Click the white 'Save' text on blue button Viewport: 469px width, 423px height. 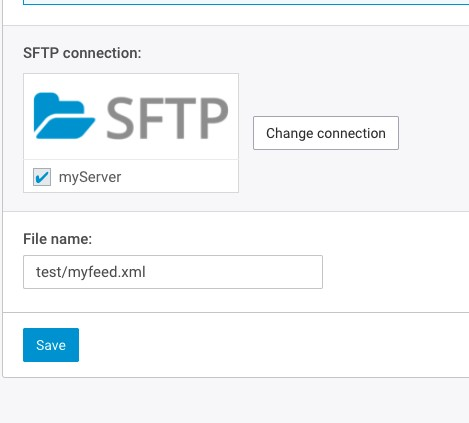[51, 345]
